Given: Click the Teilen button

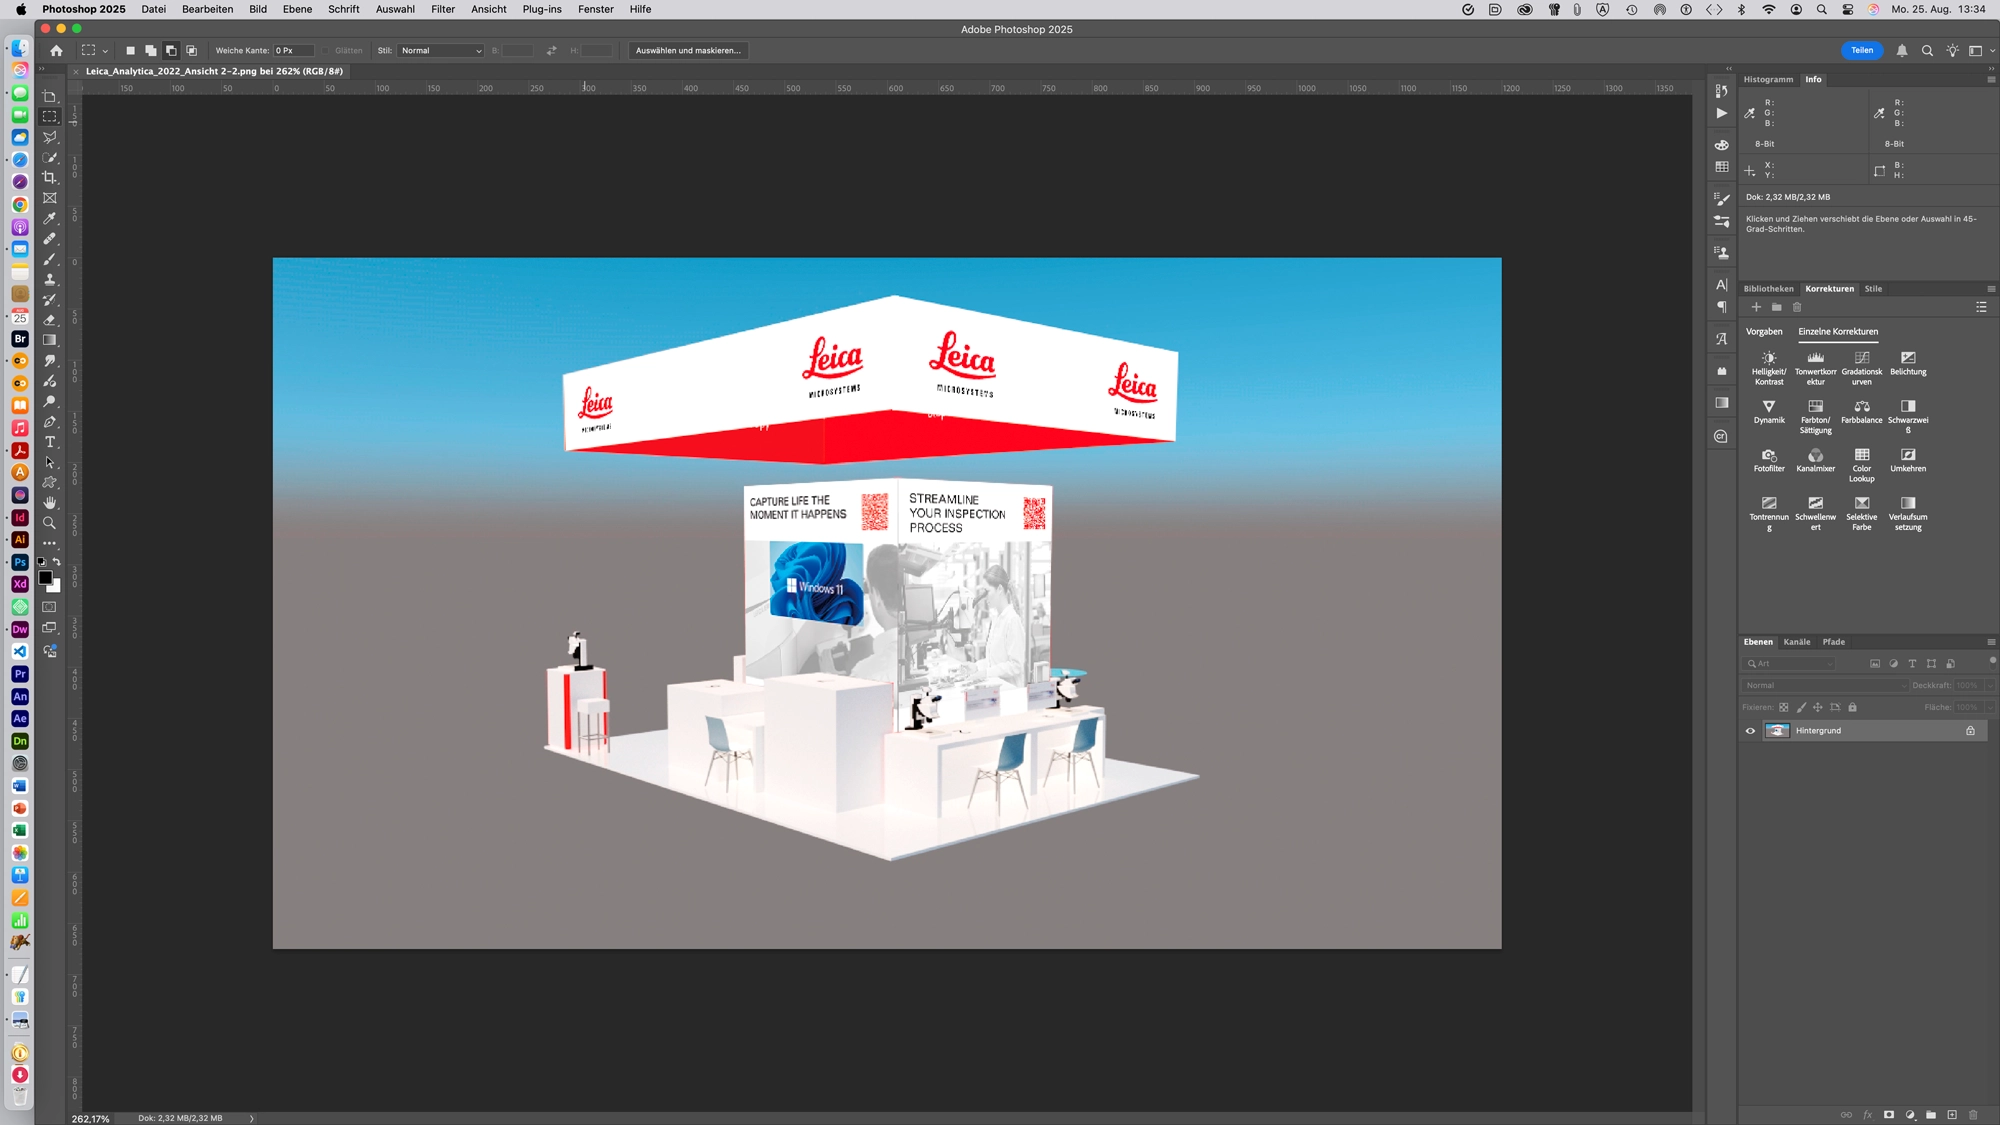Looking at the screenshot, I should point(1862,50).
